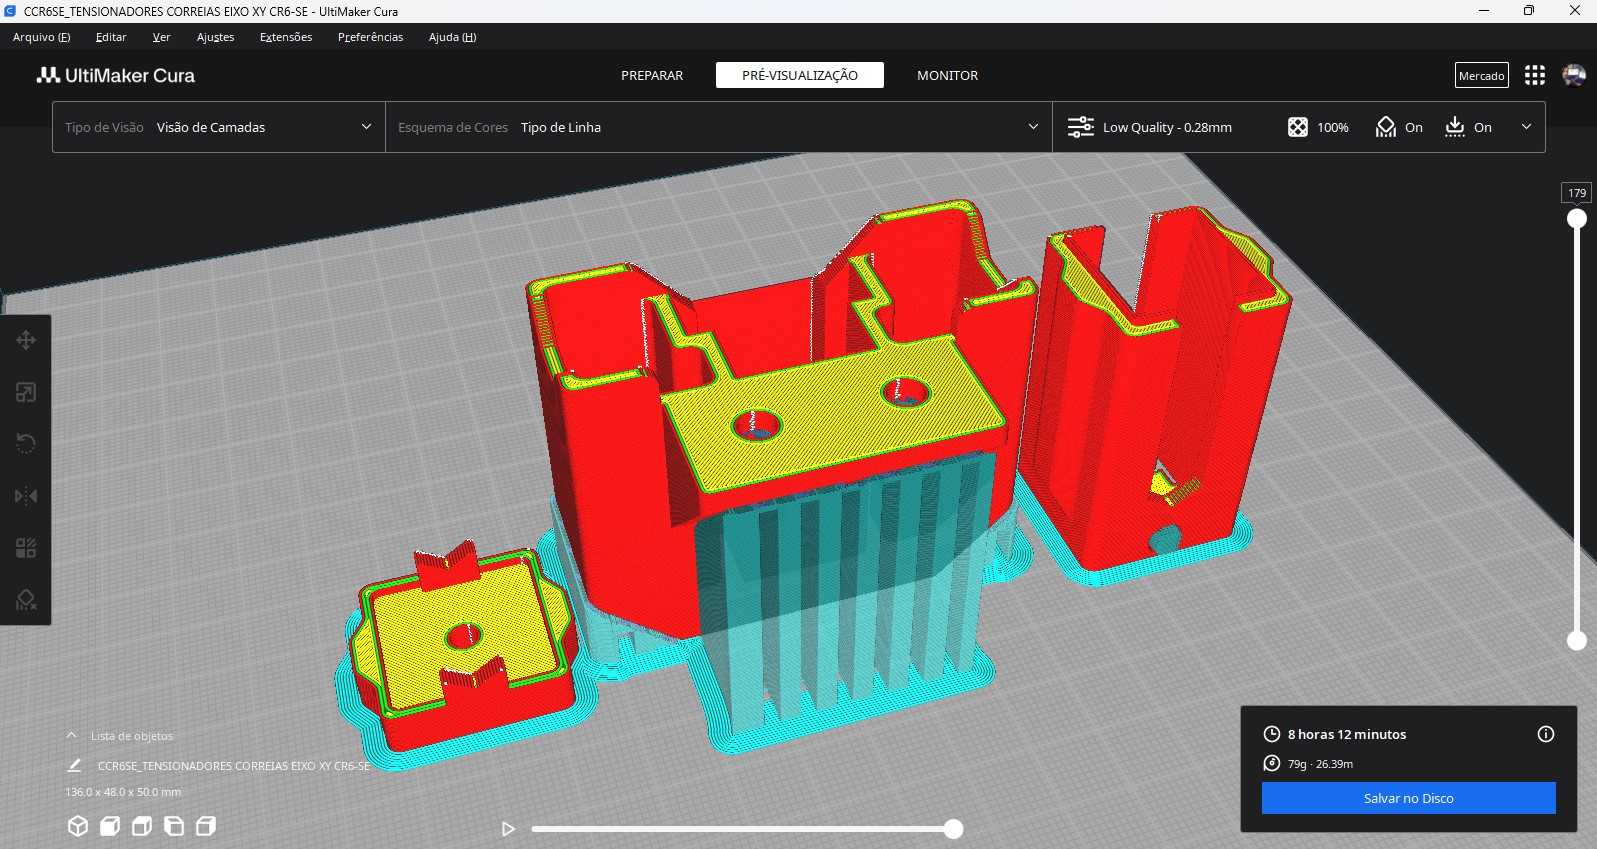Select the Support Blocker tool
This screenshot has height=849, width=1597.
26,600
